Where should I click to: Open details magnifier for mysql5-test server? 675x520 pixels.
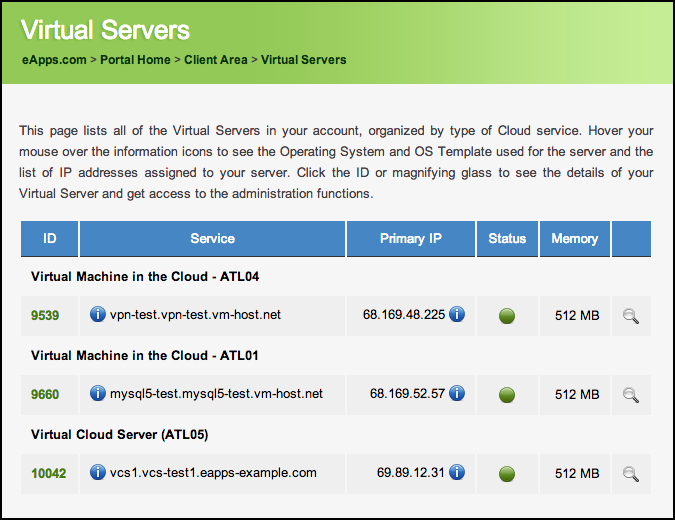tap(630, 395)
